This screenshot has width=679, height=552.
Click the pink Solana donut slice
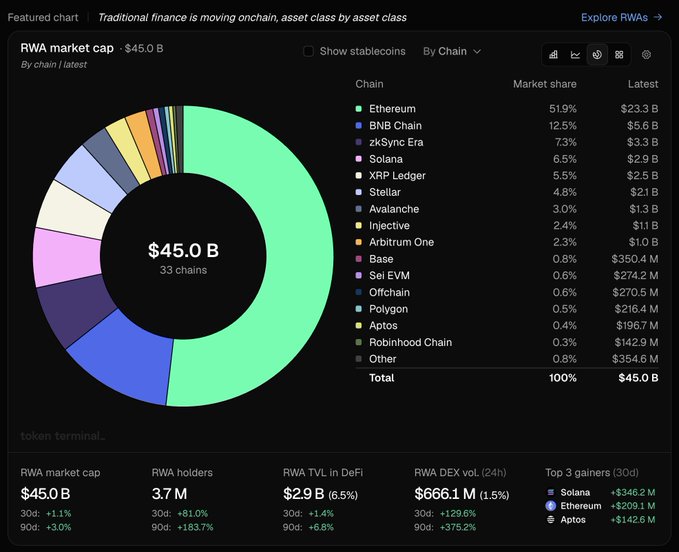(65, 258)
